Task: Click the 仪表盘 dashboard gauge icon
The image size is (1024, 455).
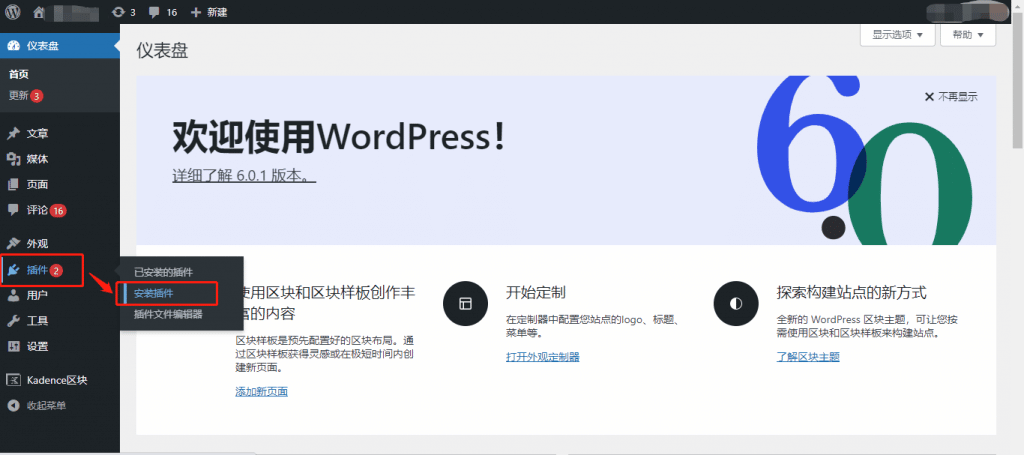Action: pos(13,46)
